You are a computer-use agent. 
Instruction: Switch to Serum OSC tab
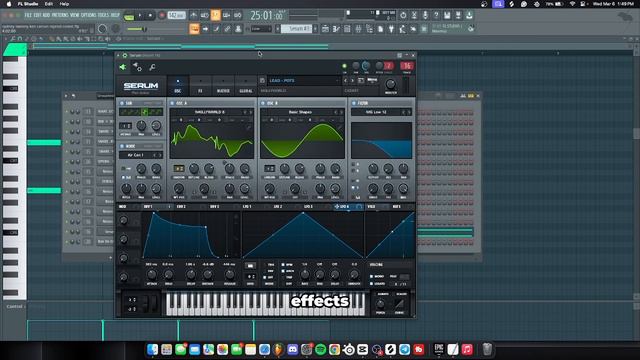tap(178, 86)
